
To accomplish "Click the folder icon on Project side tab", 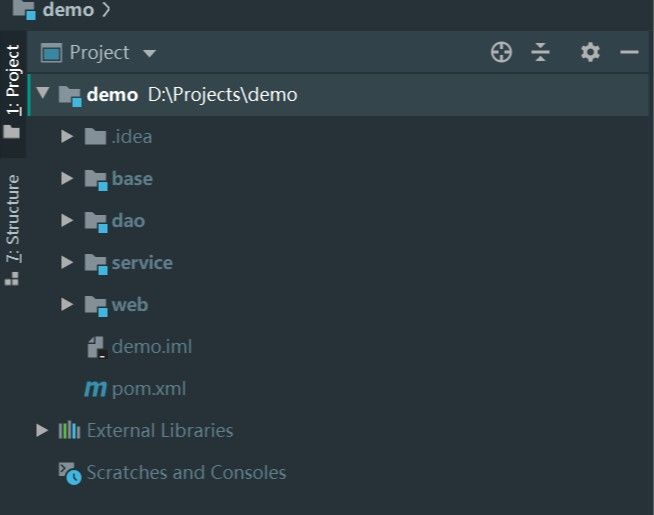I will coord(12,132).
